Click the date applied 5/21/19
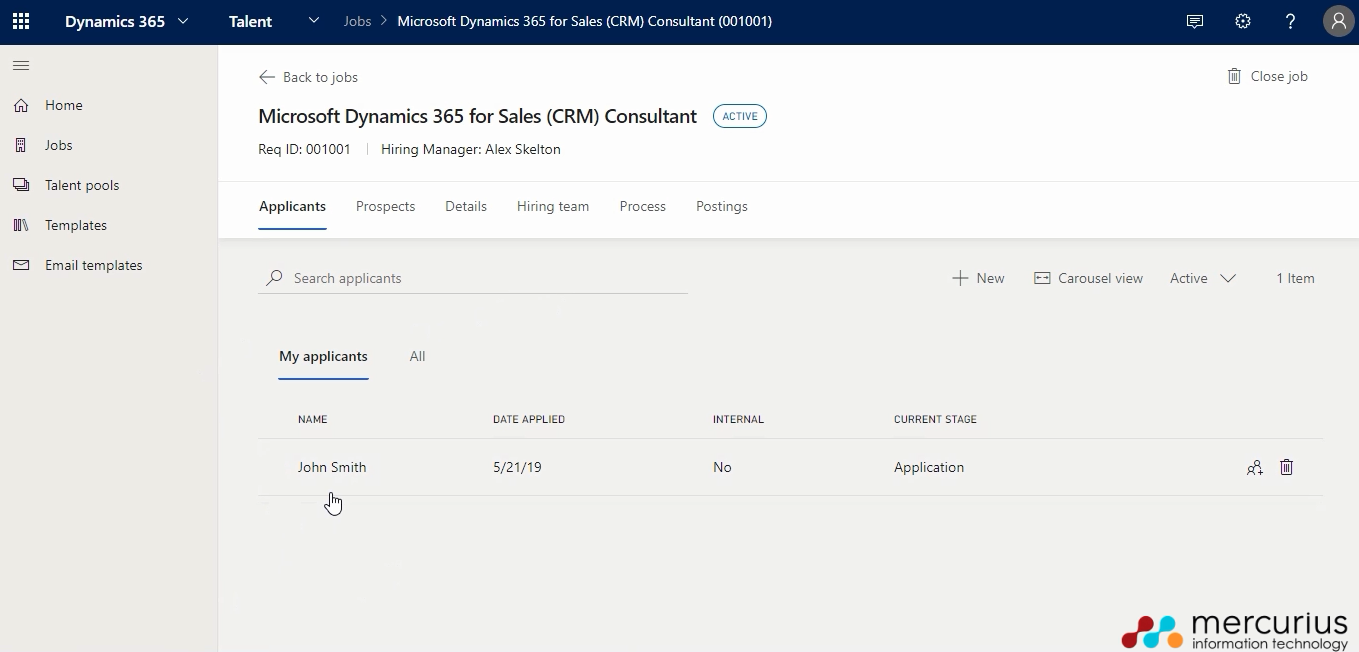This screenshot has height=652, width=1359. 517,467
